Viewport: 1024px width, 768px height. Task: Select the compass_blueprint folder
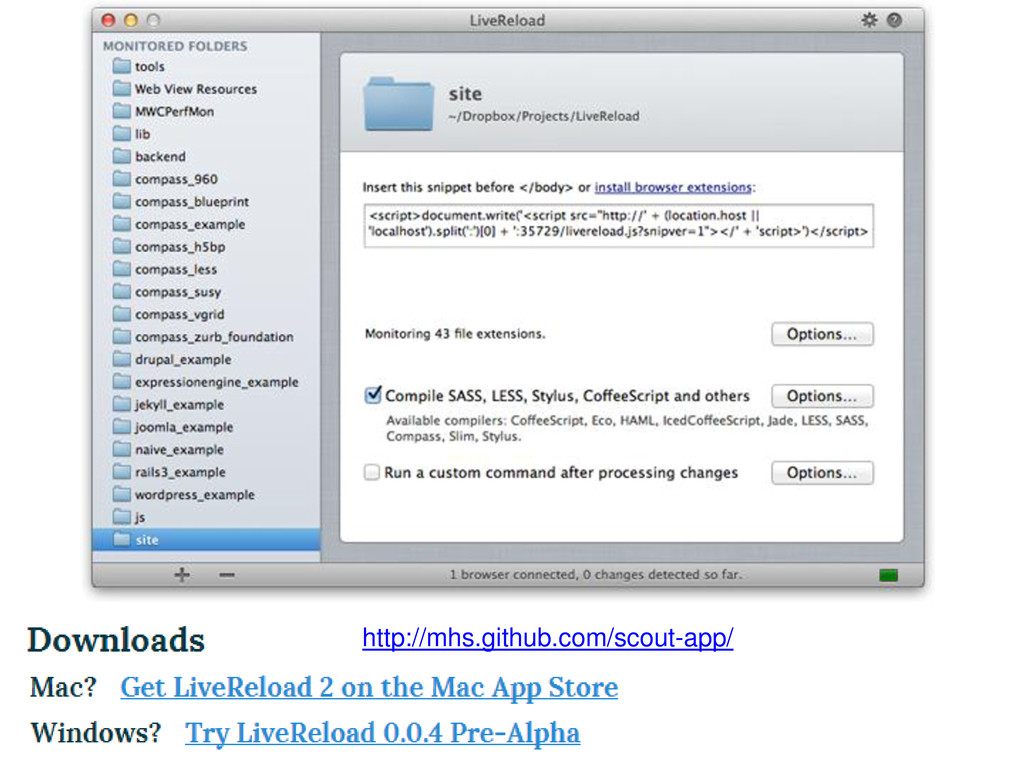click(192, 201)
